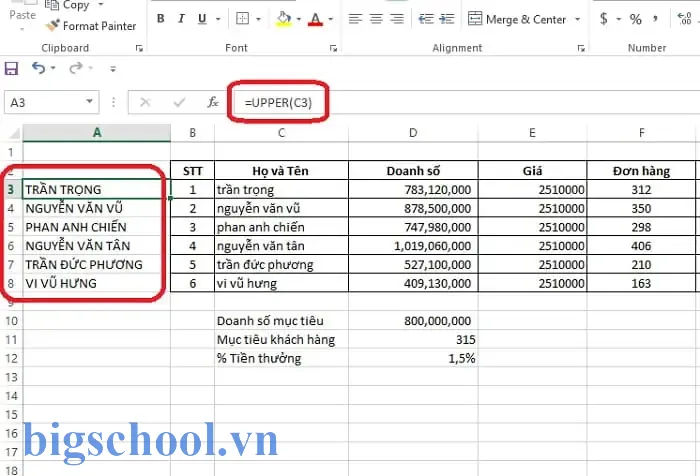This screenshot has height=476, width=700.
Task: Select cell TRẦN TRỌNG
Action: coord(97,189)
